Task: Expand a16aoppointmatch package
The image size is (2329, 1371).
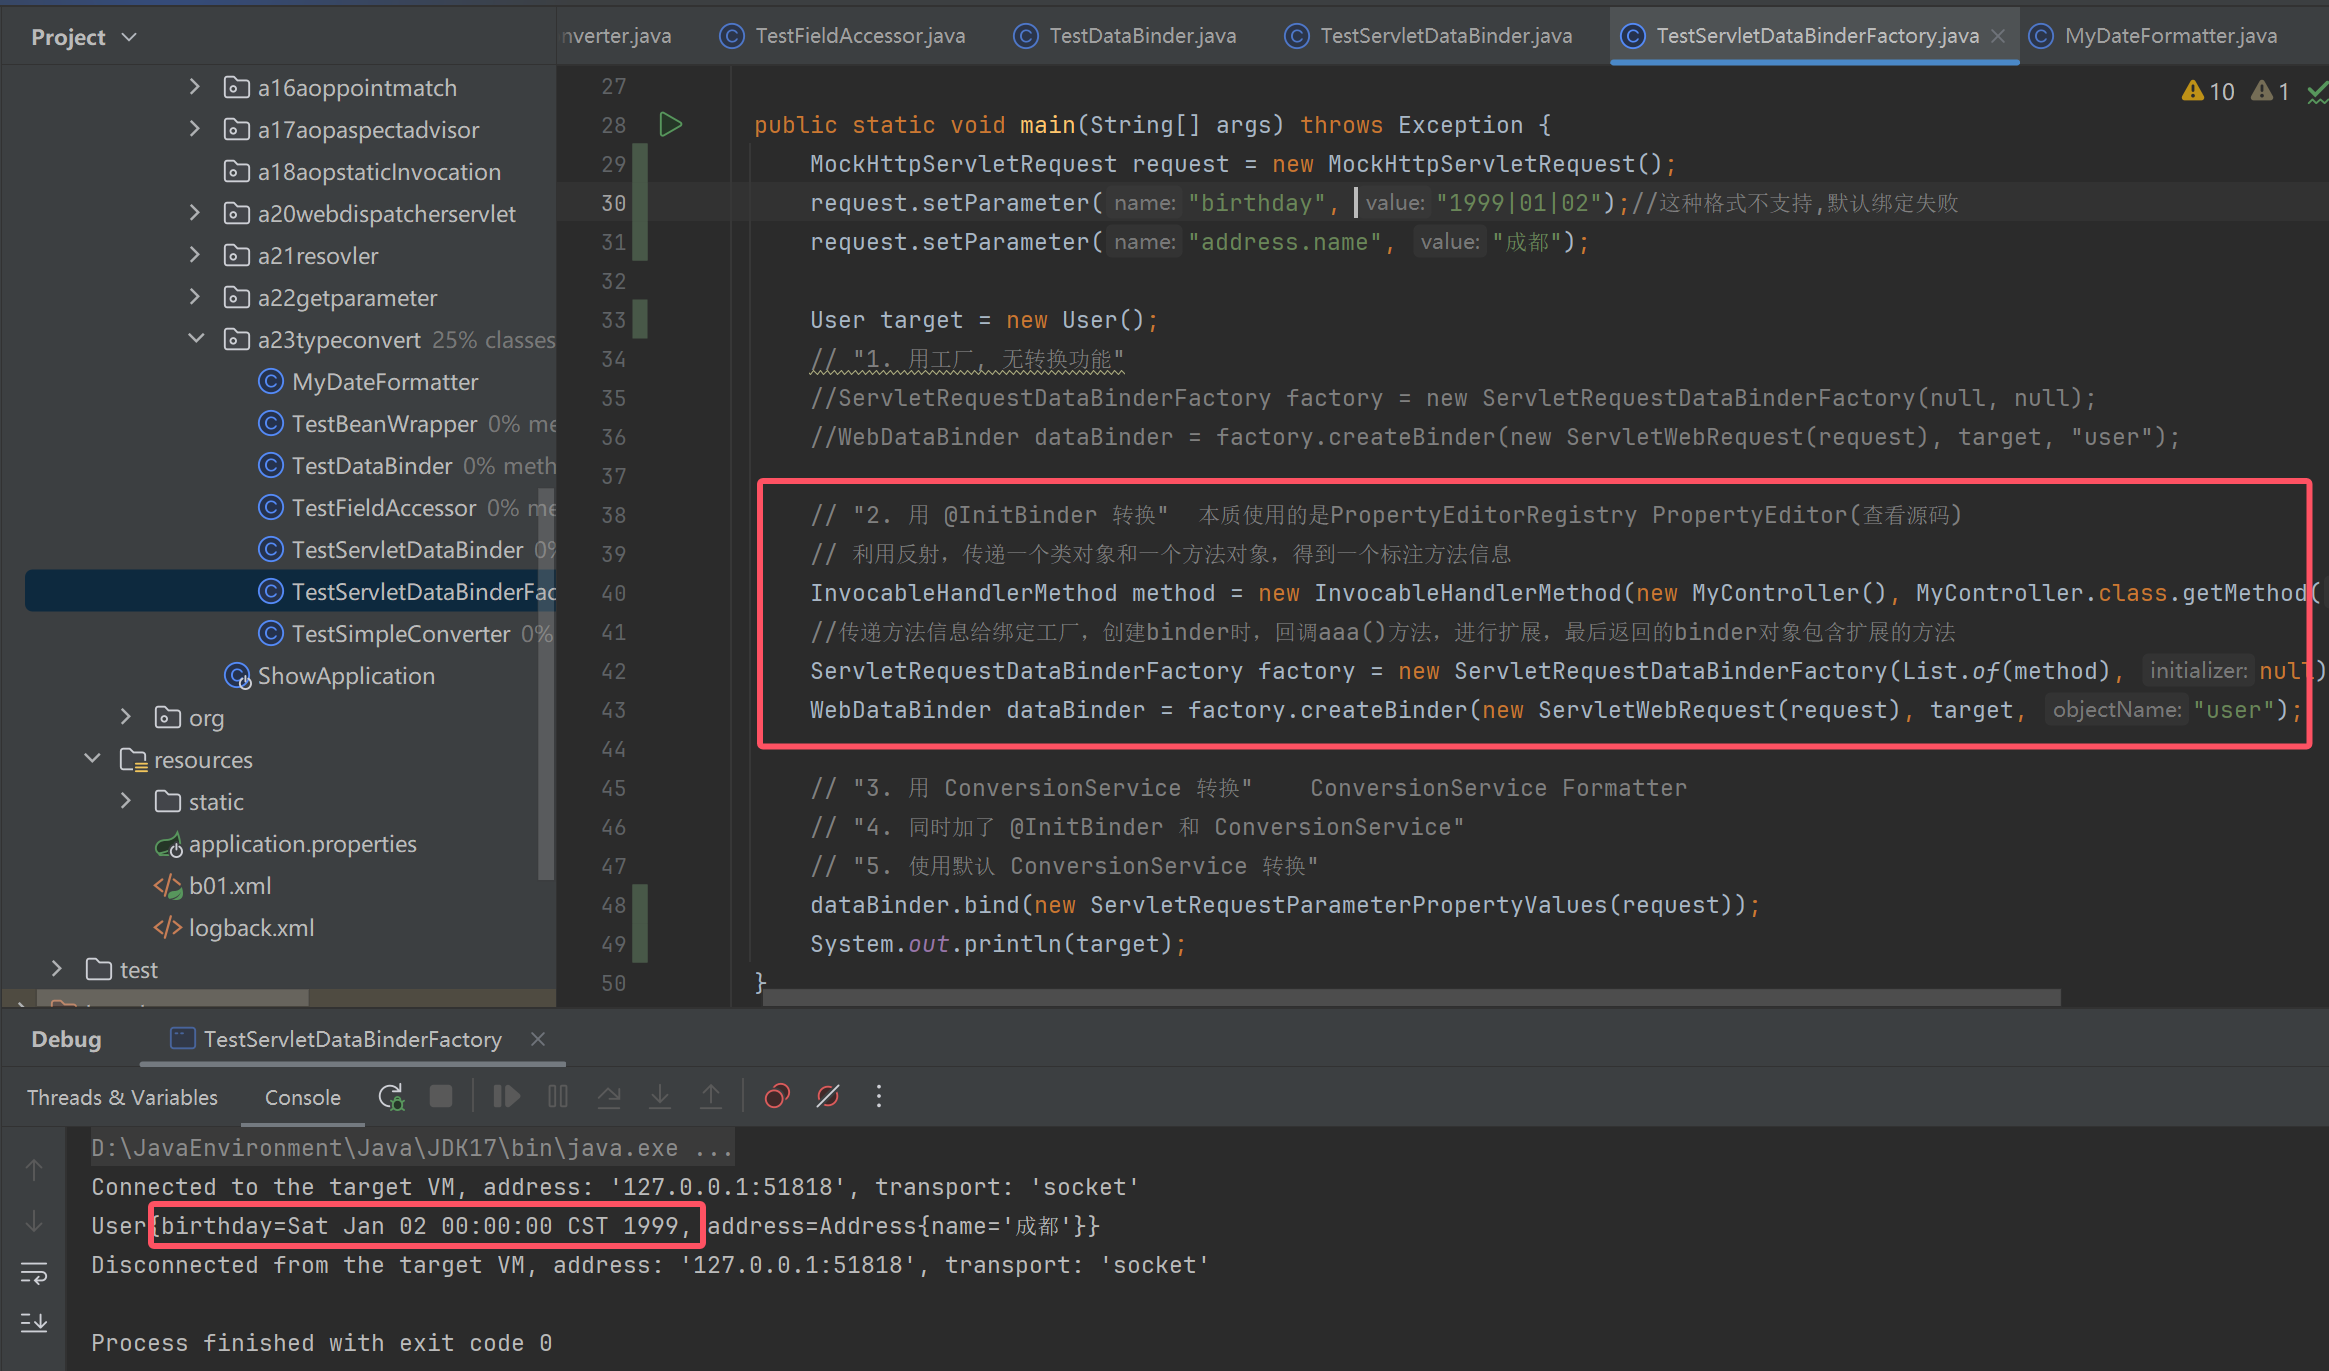Action: click(195, 87)
